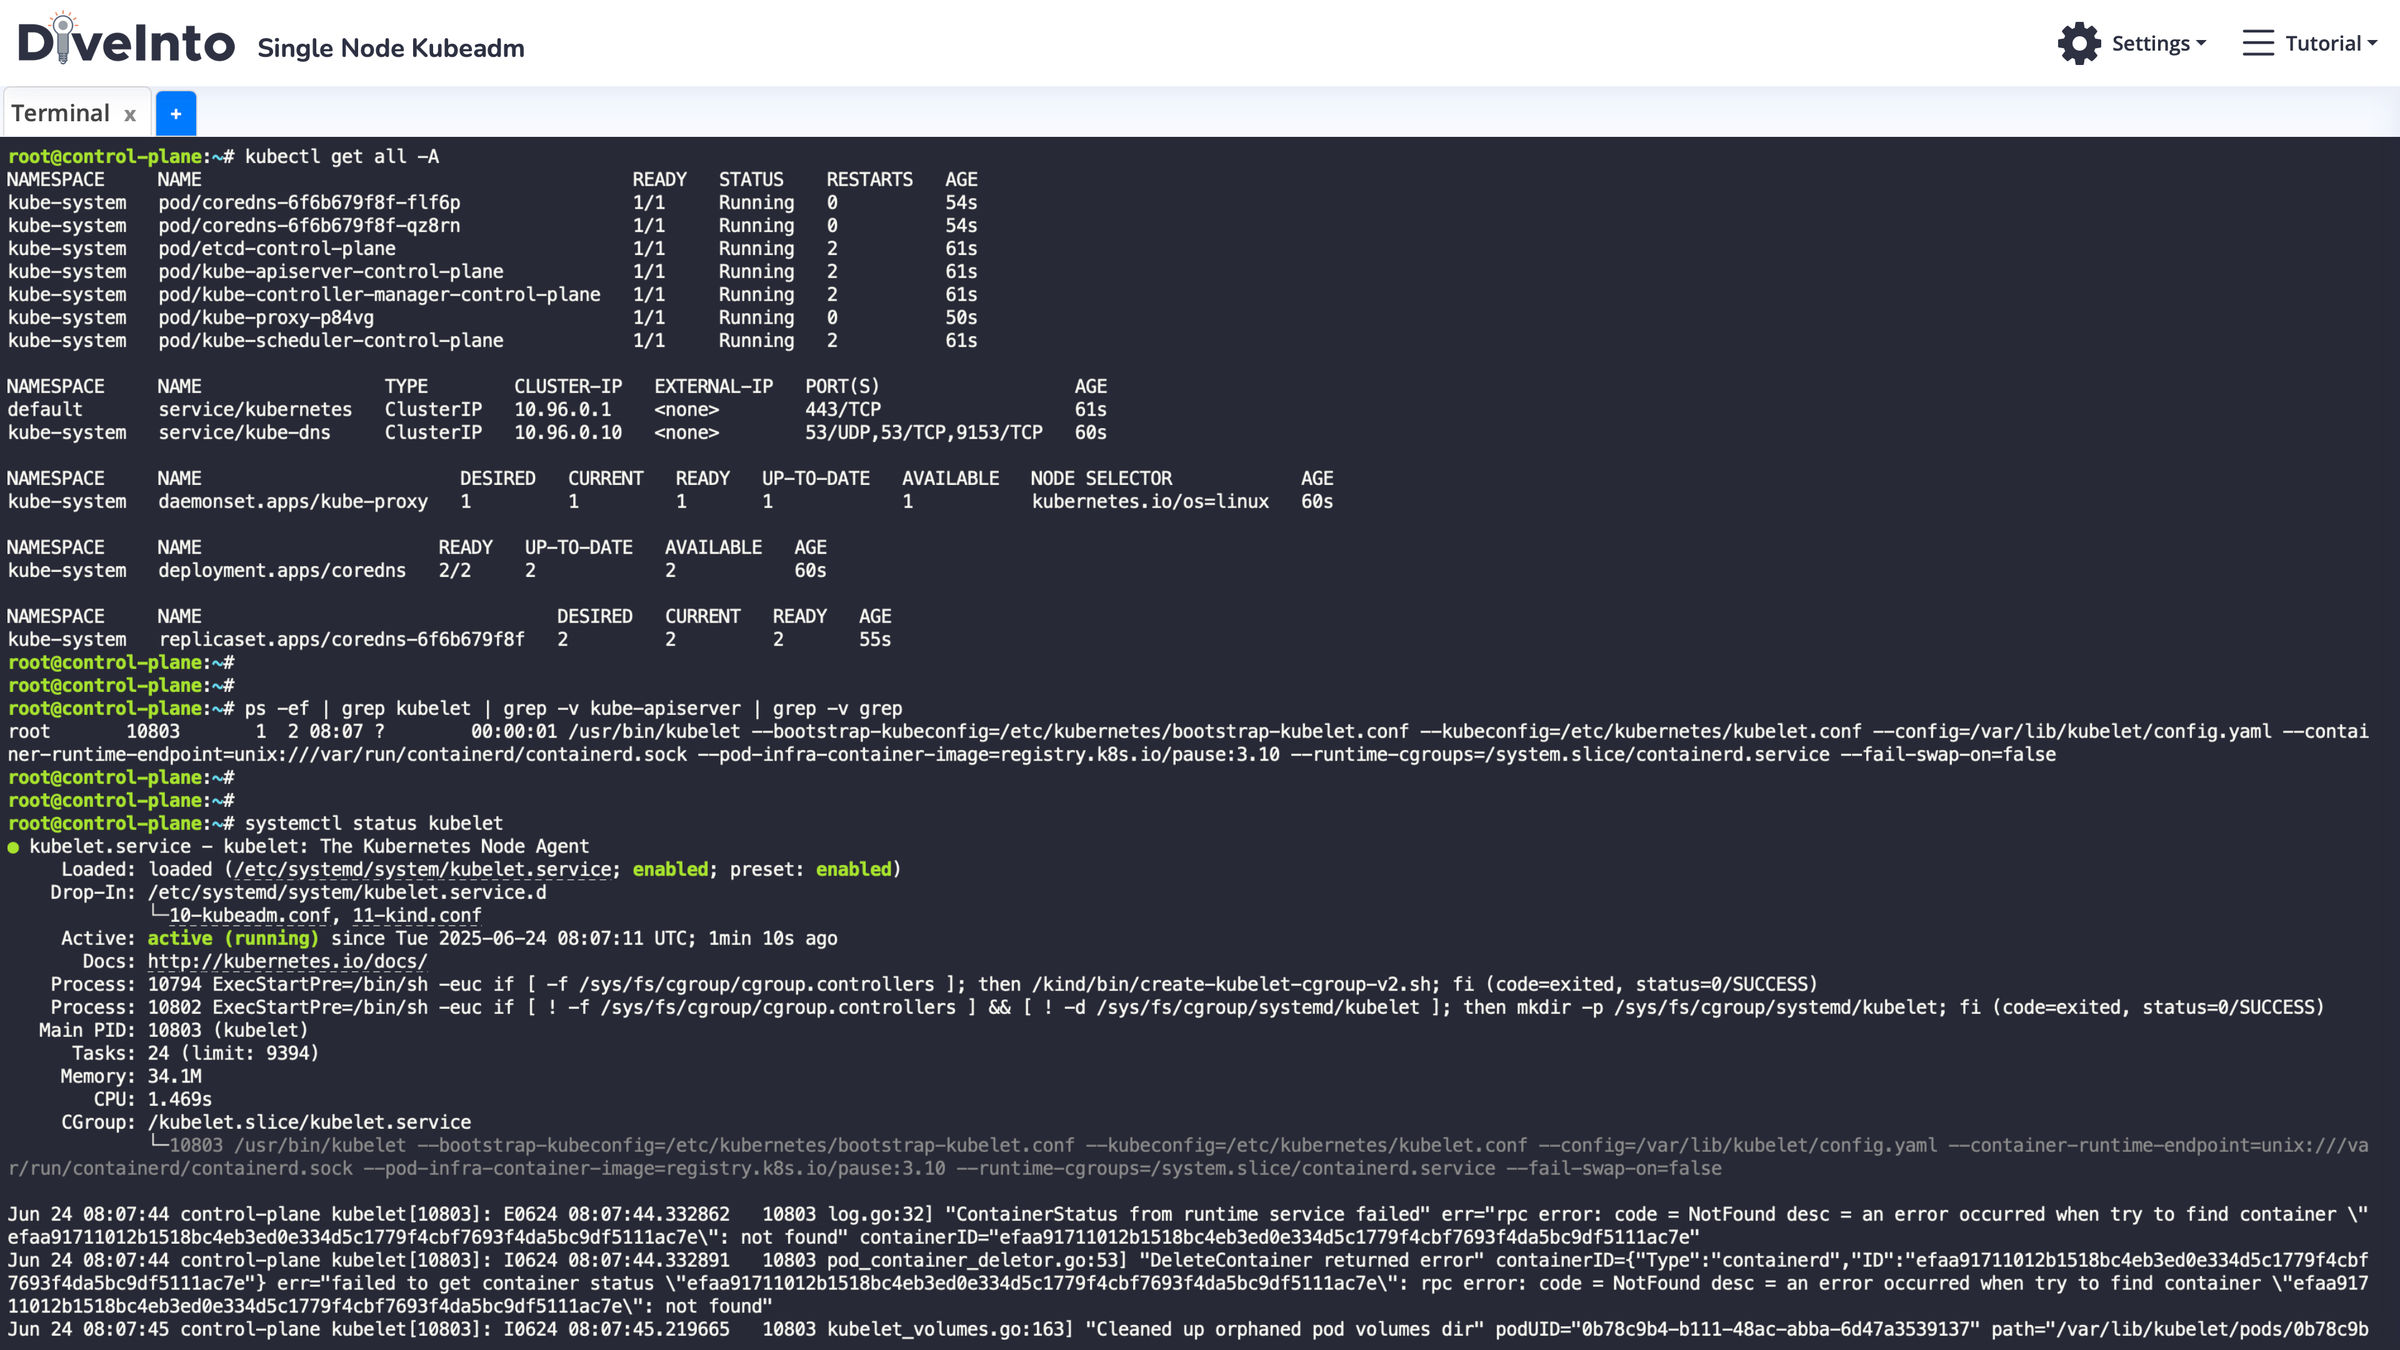Click the 10-kubeadm.conf drop-in link
This screenshot has height=1350, width=2400.
[x=250, y=915]
